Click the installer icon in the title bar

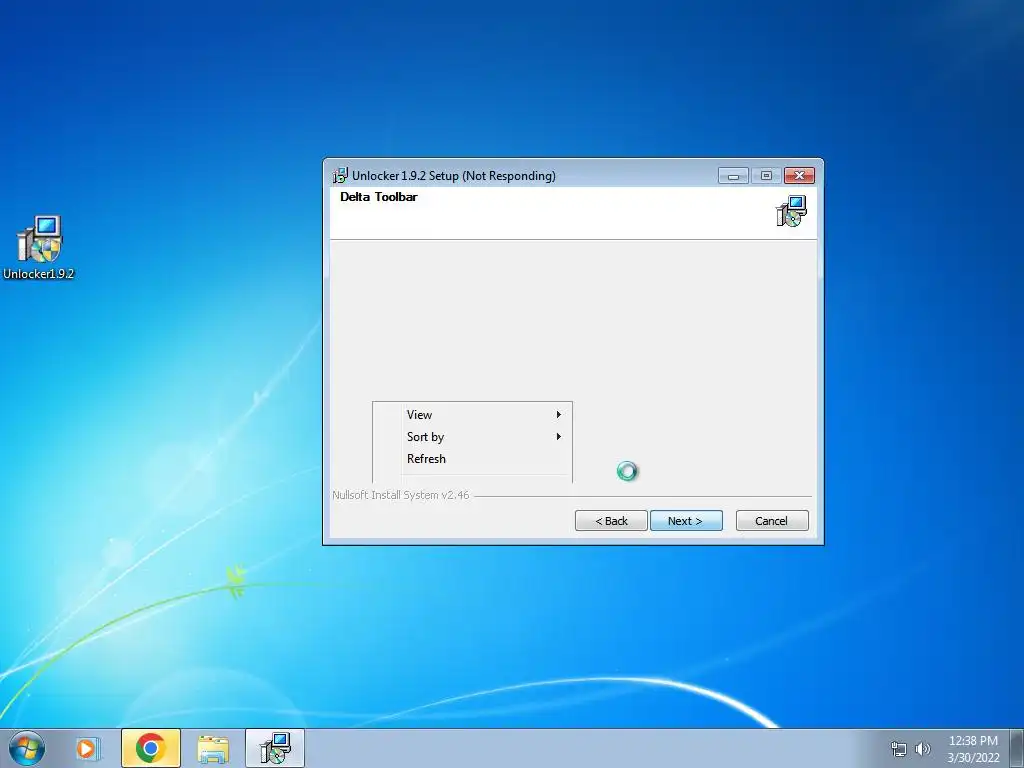340,175
